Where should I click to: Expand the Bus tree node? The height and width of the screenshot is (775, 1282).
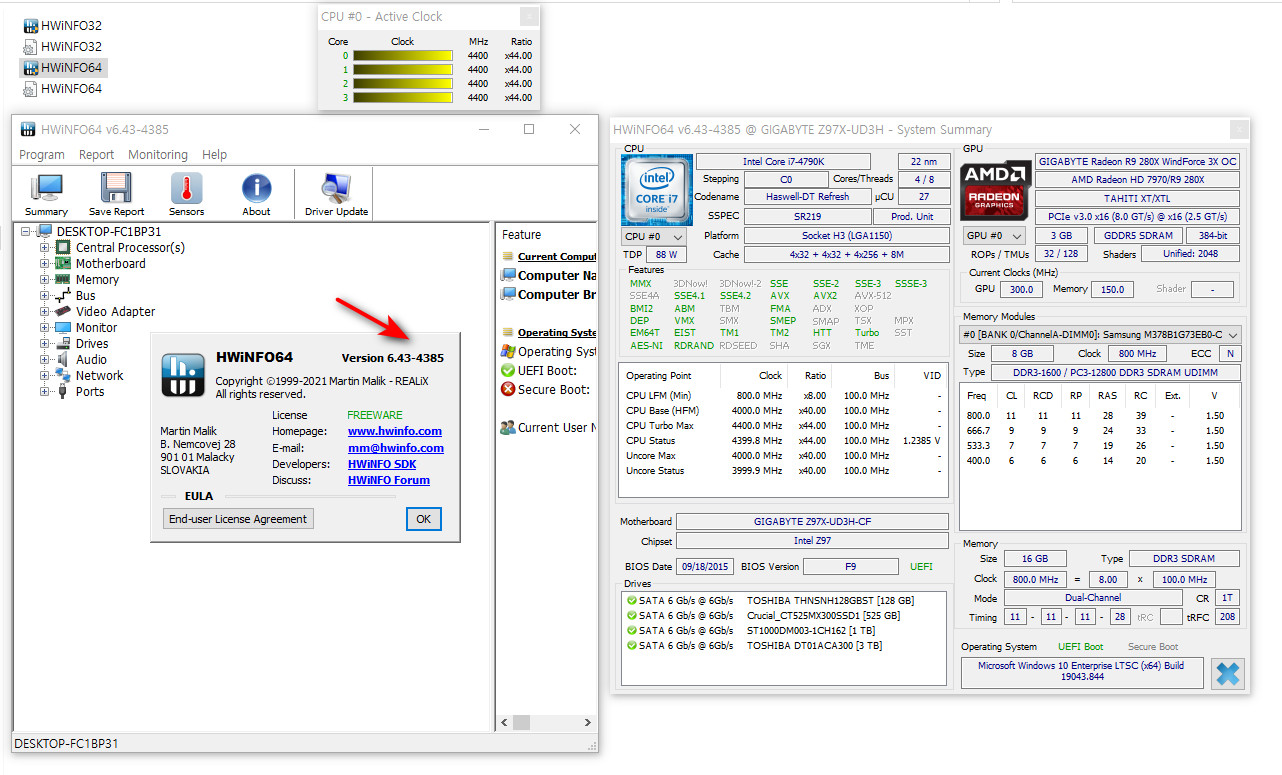(44, 295)
